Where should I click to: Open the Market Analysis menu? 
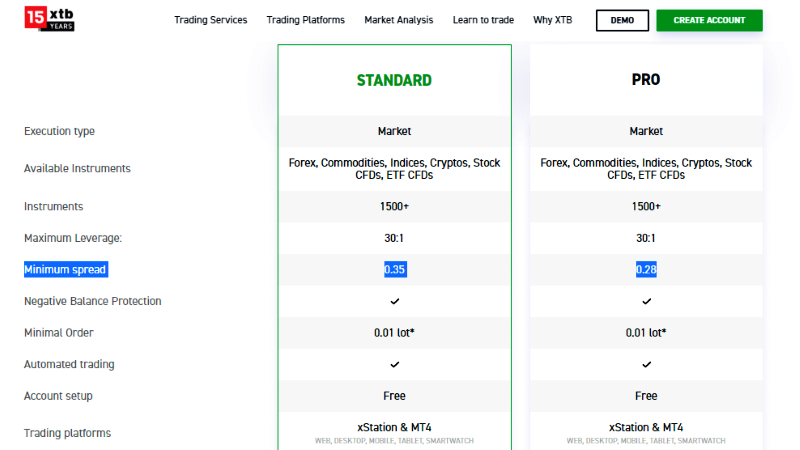(x=398, y=20)
